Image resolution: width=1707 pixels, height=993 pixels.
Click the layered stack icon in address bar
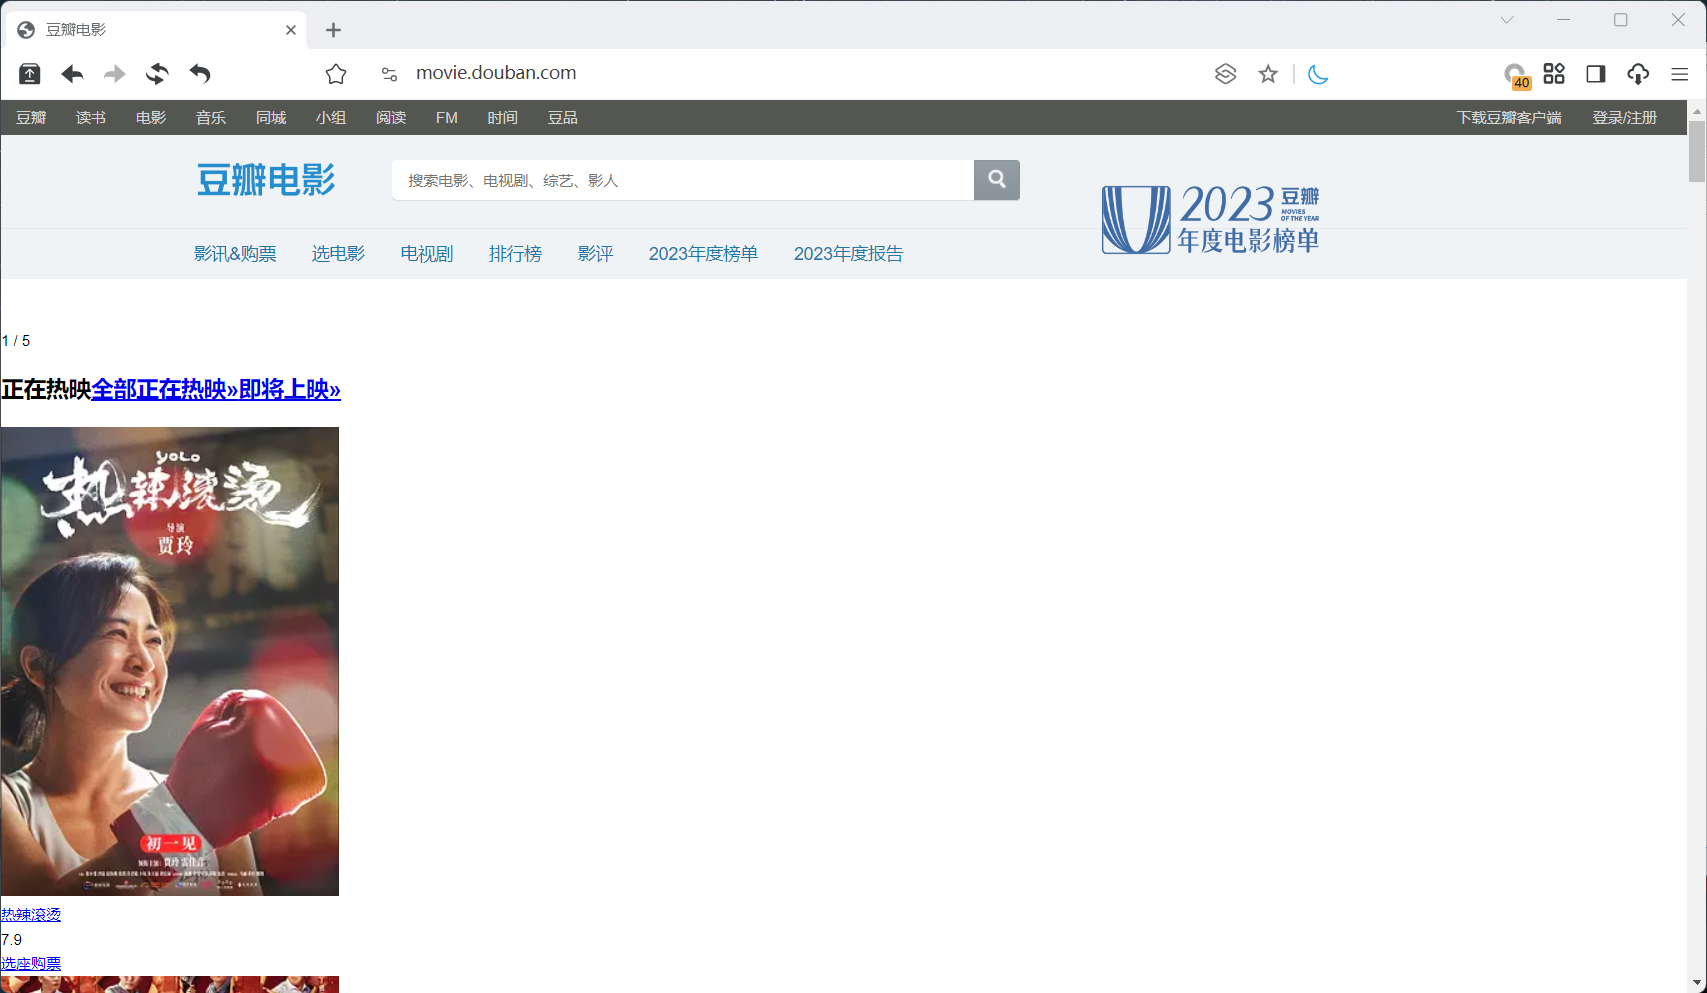coord(1225,74)
